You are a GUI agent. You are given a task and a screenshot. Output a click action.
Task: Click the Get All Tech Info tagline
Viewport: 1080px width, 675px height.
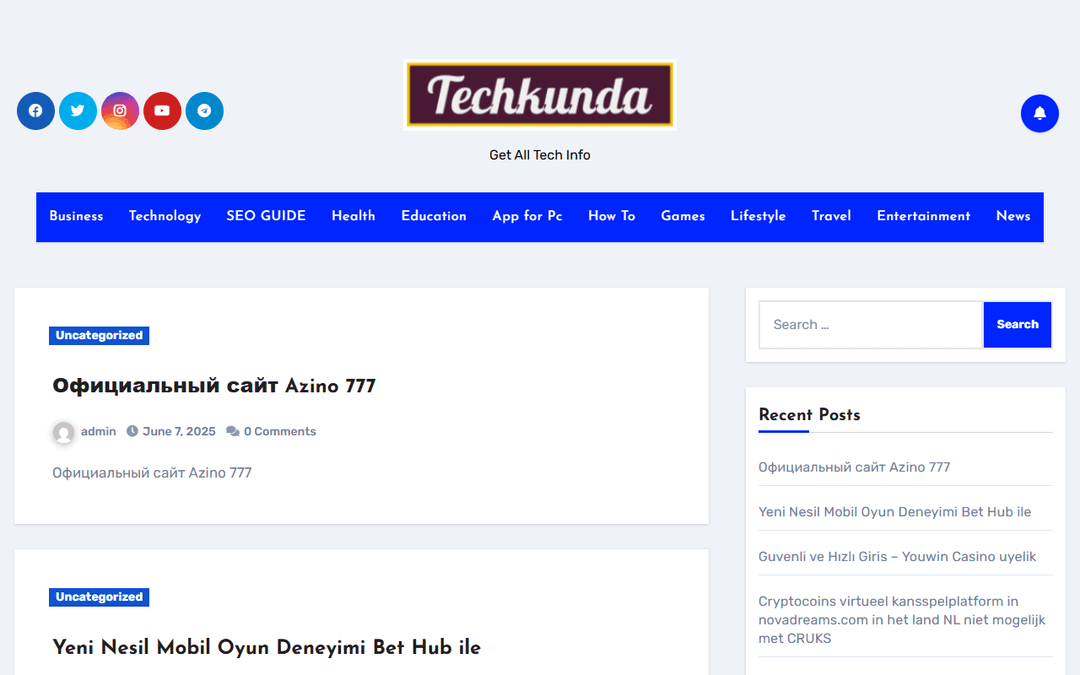[x=540, y=155]
